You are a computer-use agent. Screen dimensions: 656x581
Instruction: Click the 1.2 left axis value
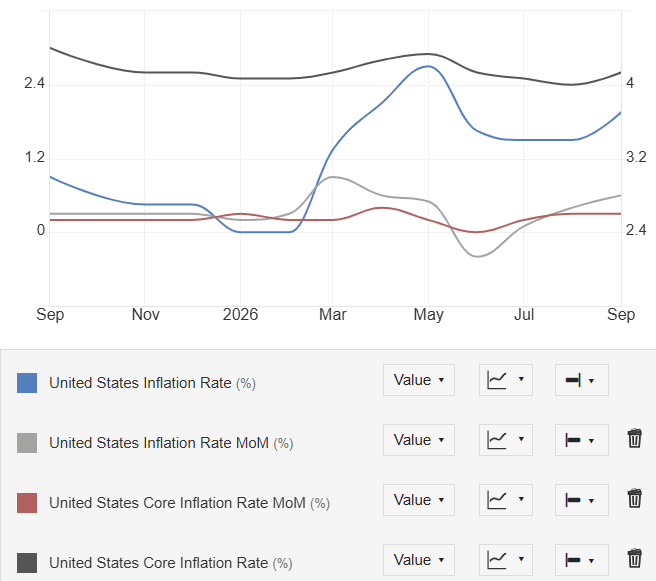[x=34, y=157]
